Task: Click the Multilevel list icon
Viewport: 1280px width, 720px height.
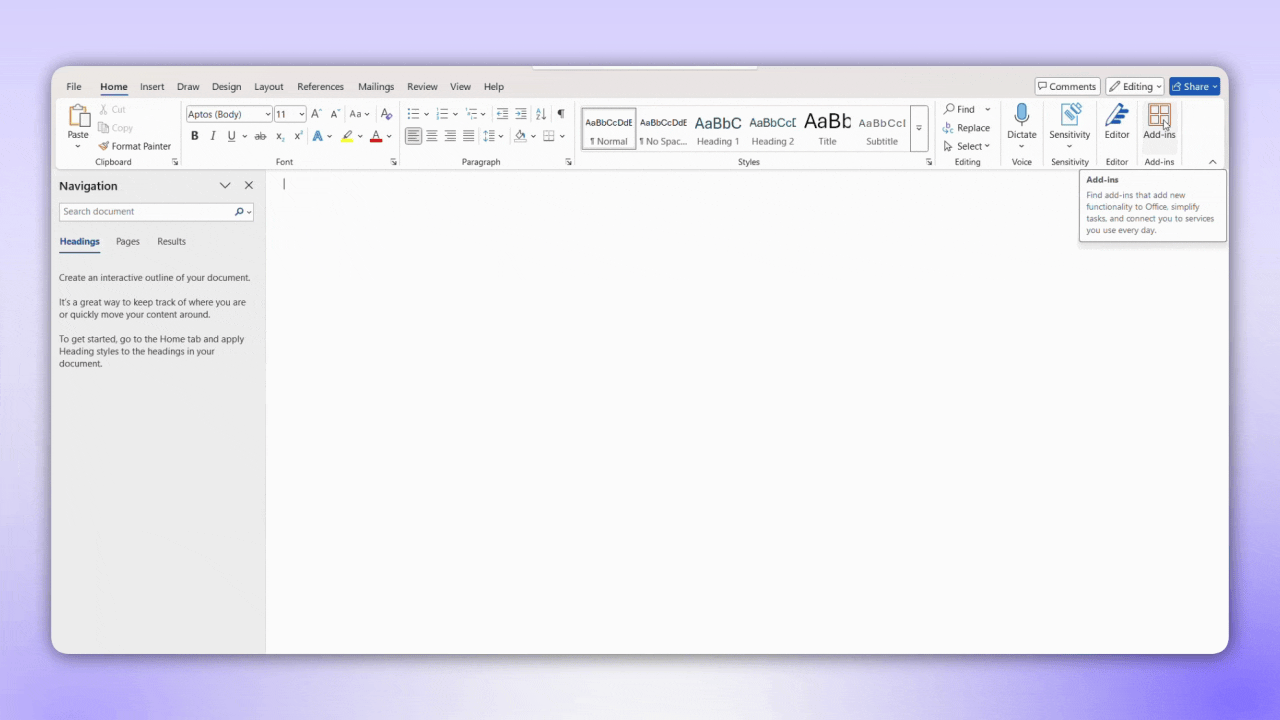Action: [x=471, y=114]
